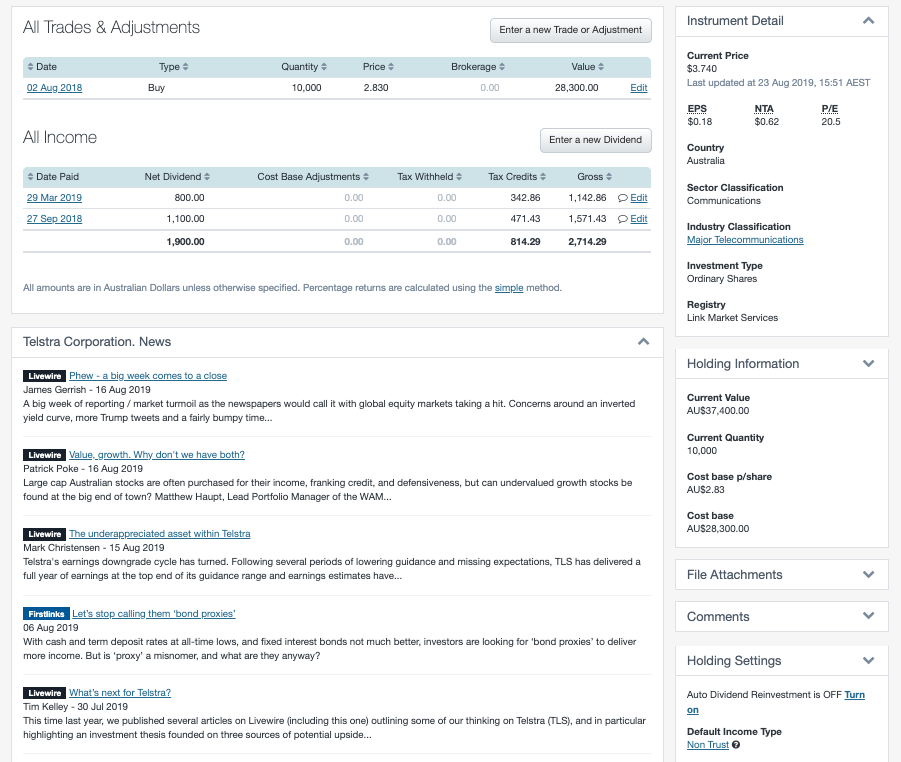The width and height of the screenshot is (901, 762).
Task: Click the help icon beside Non Trust
Action: (x=737, y=744)
